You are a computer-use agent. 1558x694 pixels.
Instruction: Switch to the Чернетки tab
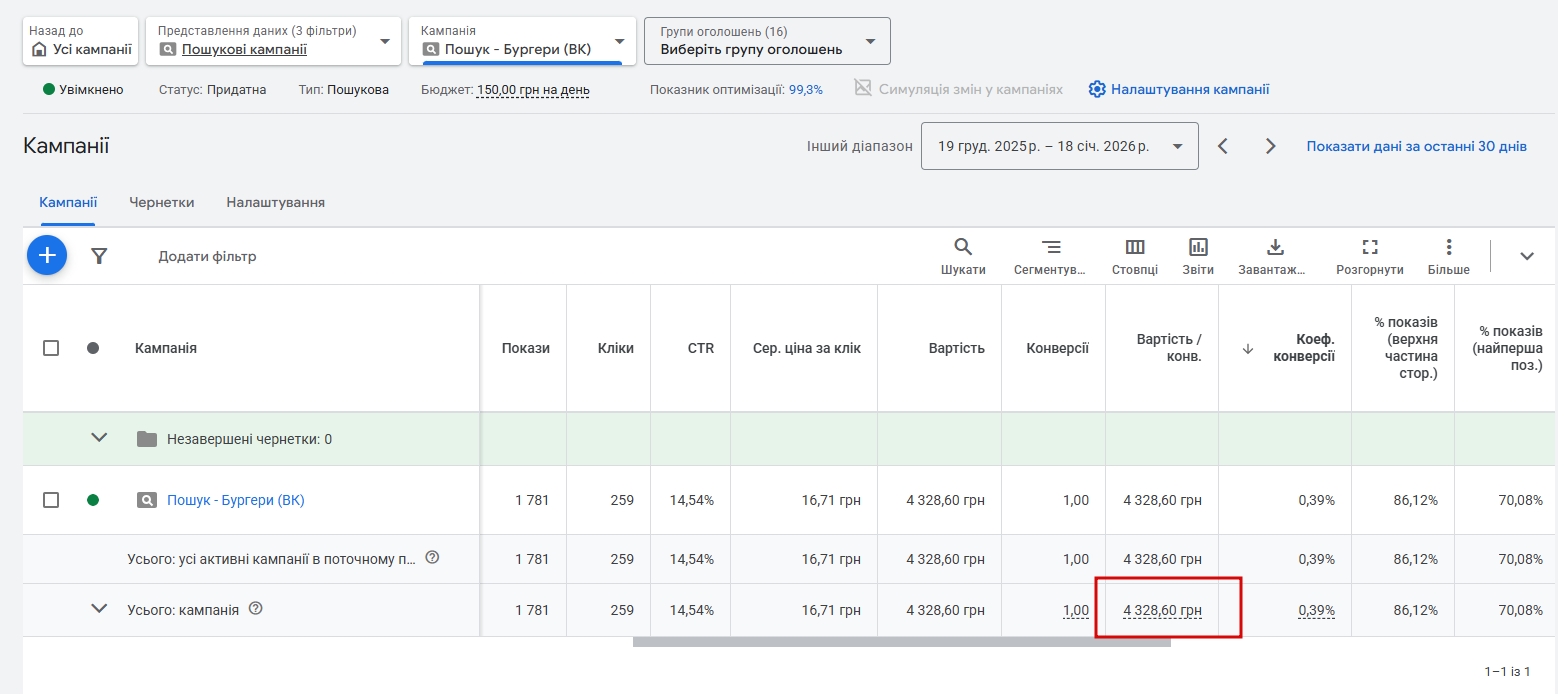pos(162,202)
